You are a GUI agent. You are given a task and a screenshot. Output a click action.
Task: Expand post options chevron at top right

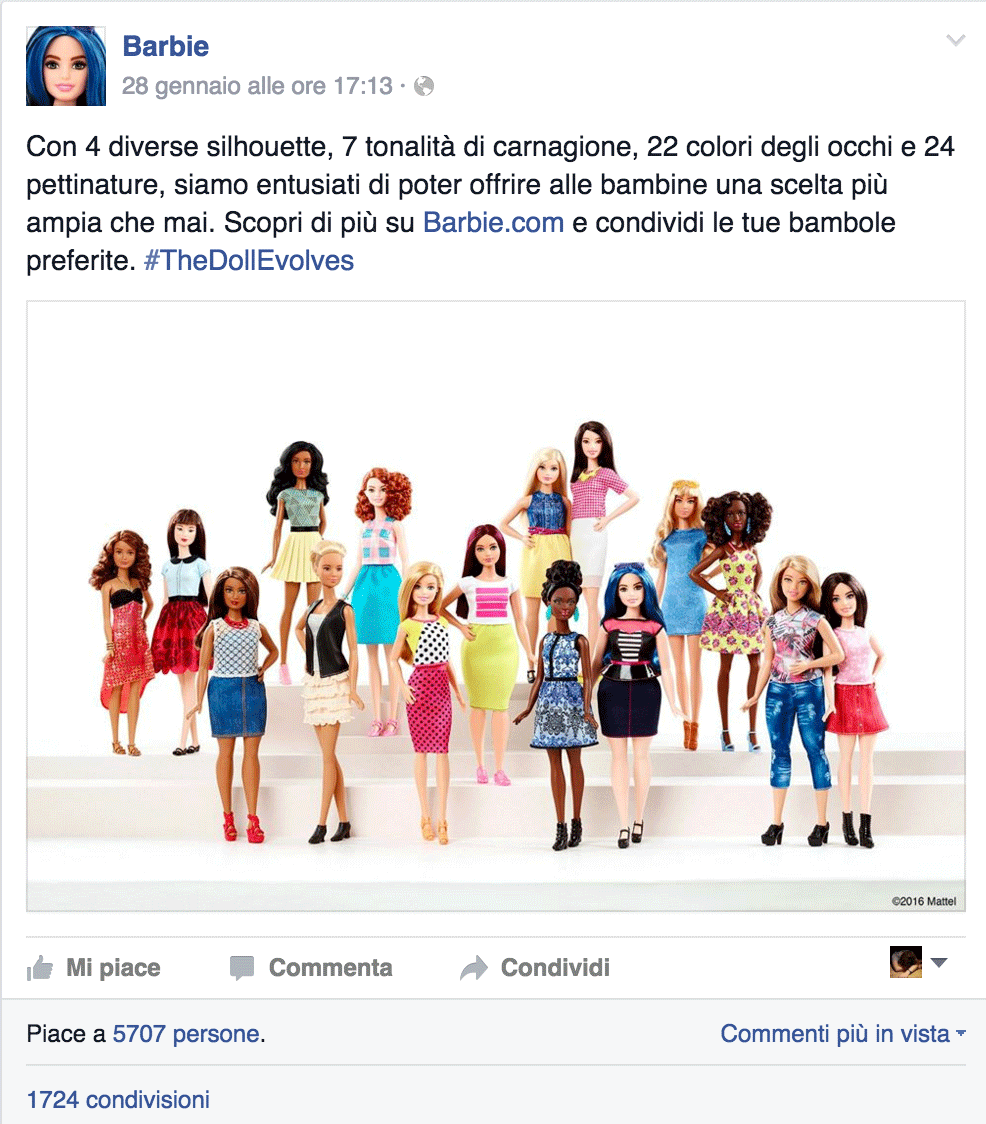pos(955,40)
